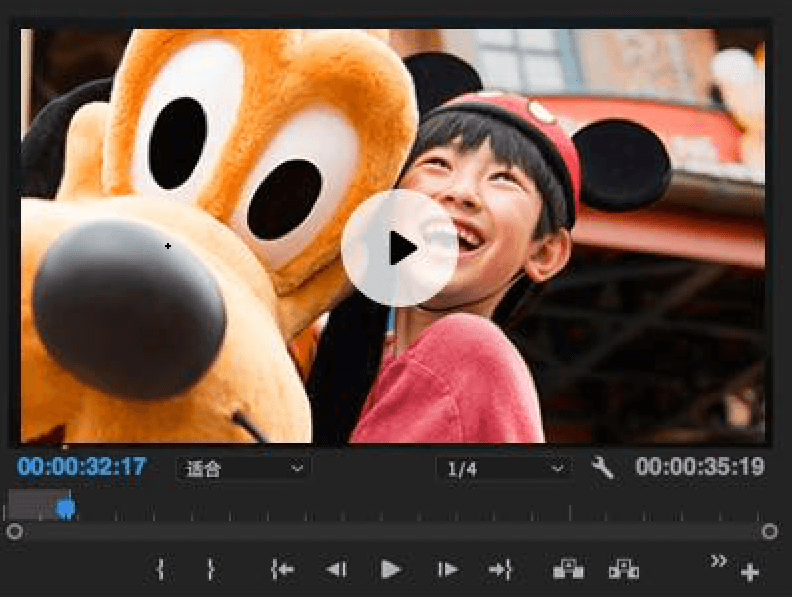The width and height of the screenshot is (792, 597).
Task: Jump to the Out point
Action: 501,570
